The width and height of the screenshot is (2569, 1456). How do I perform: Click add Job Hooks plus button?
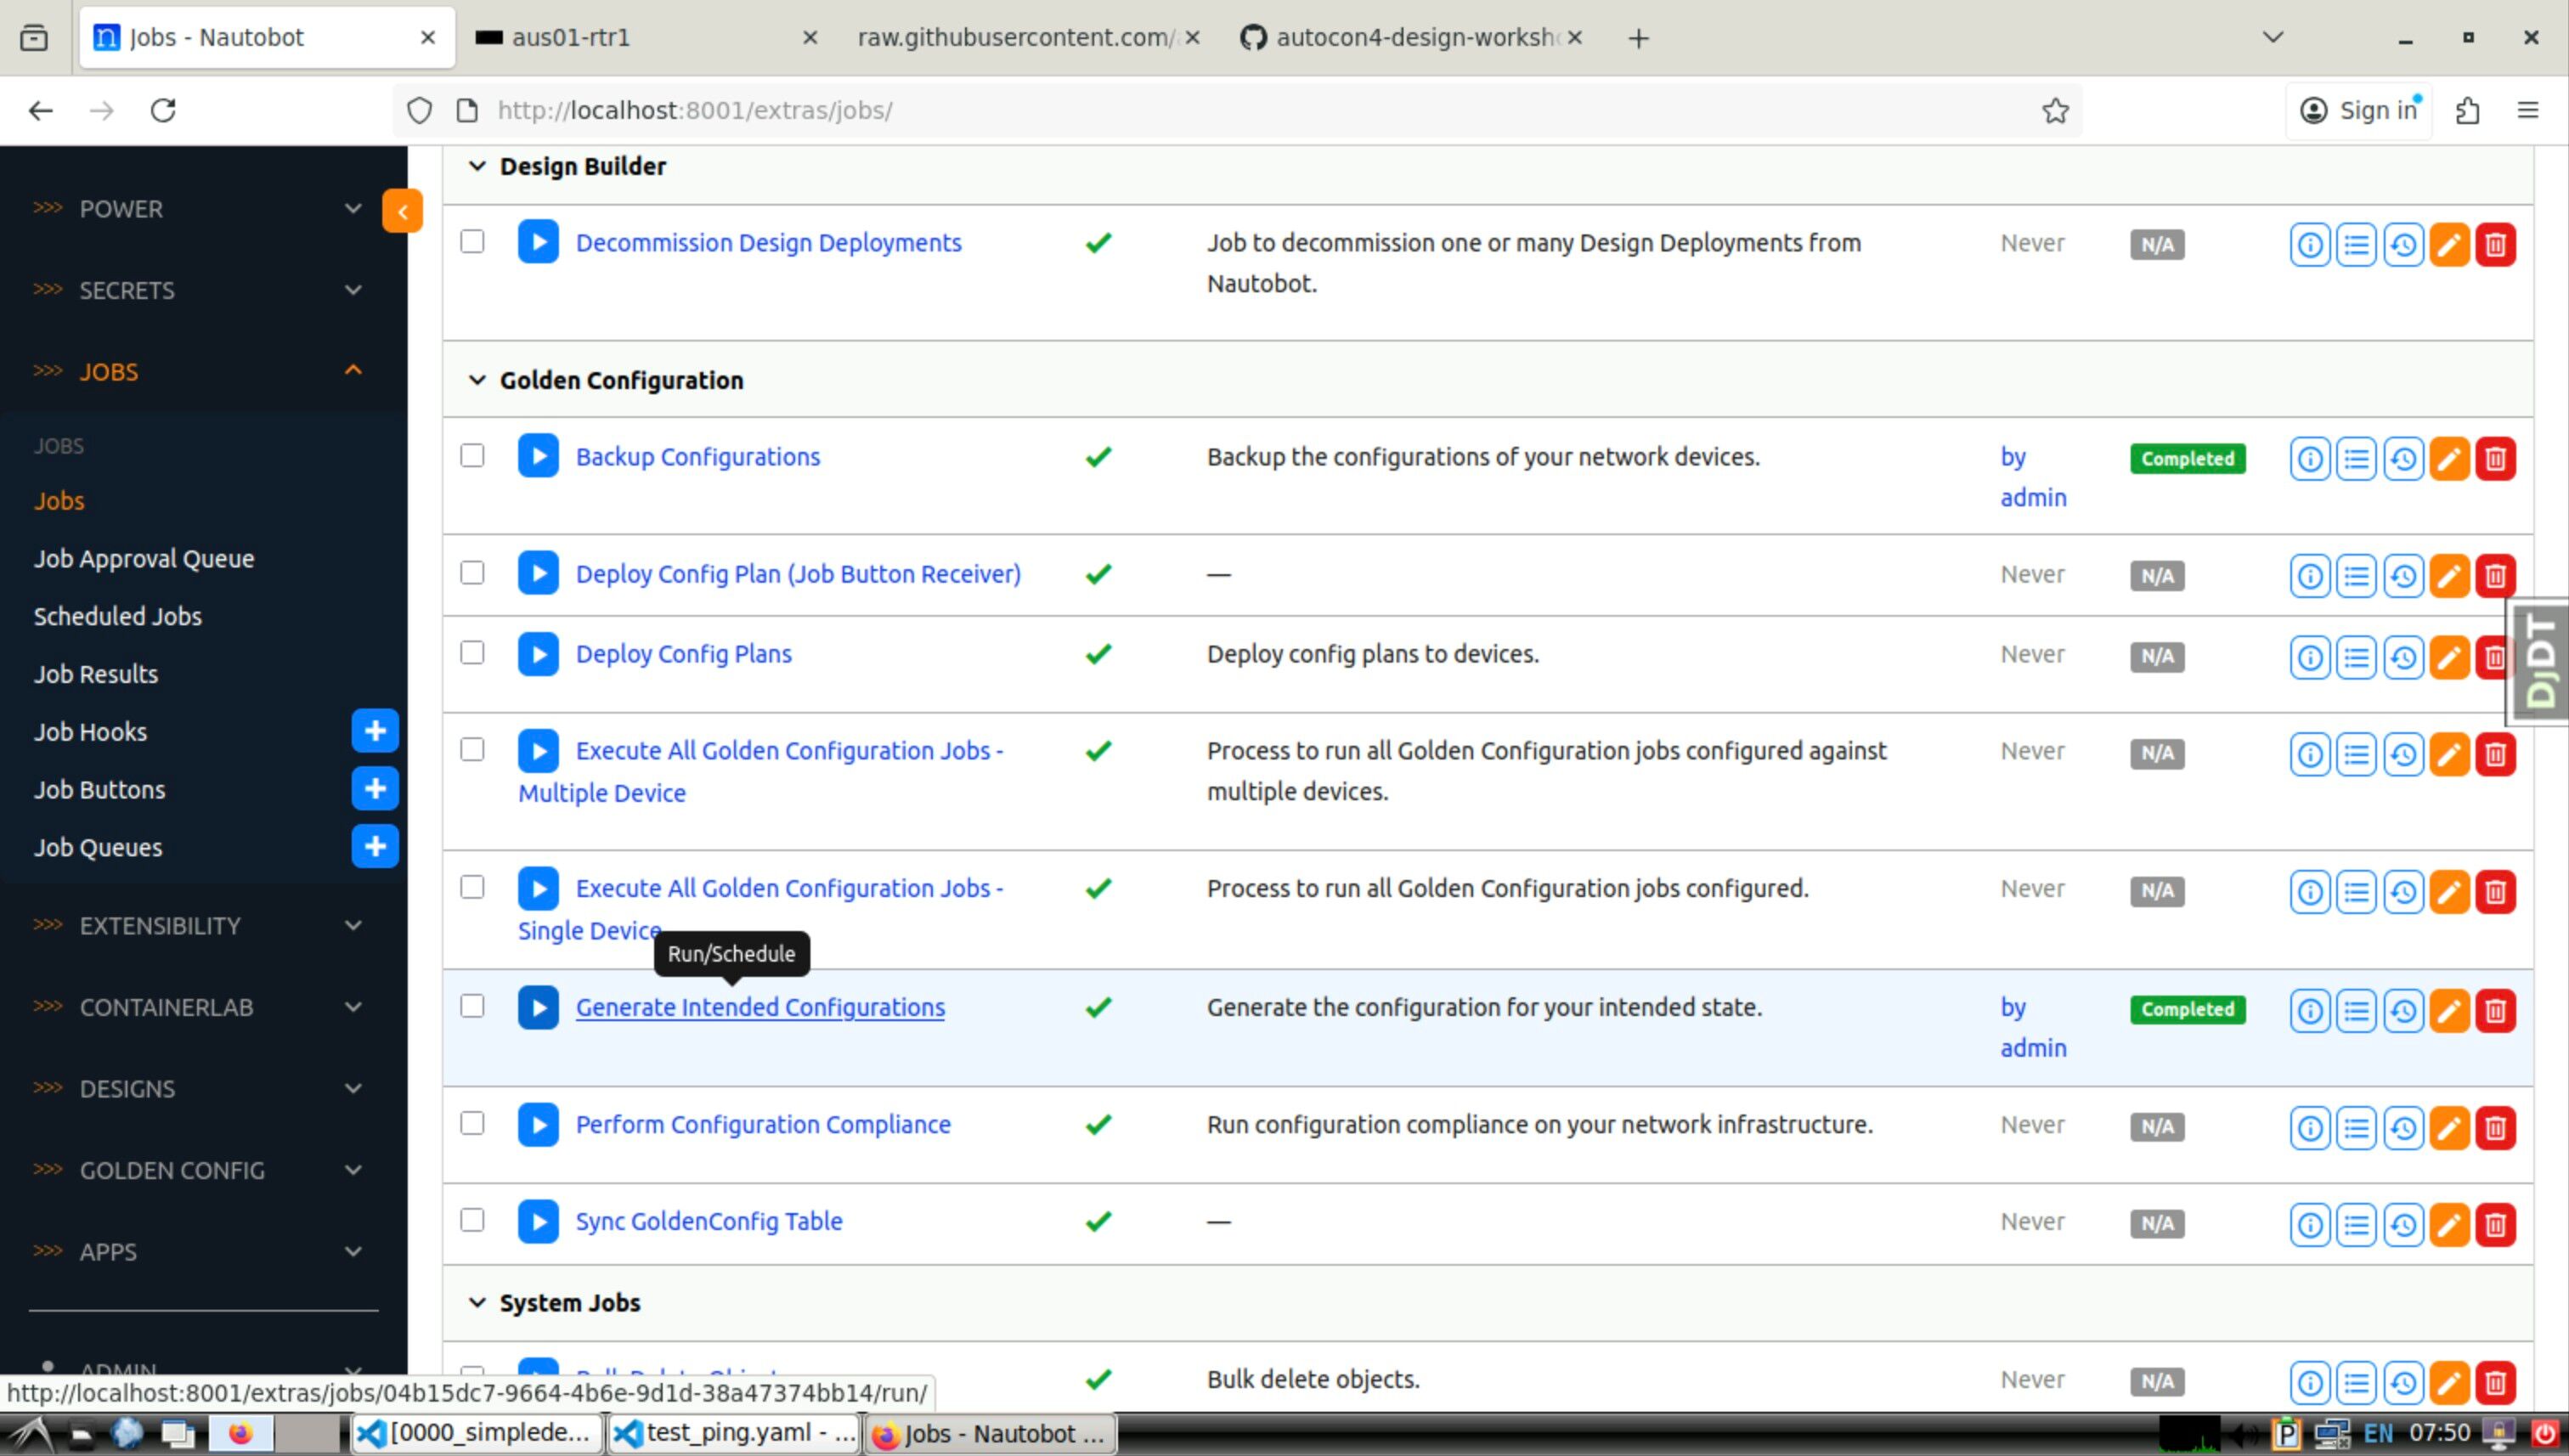(x=375, y=731)
